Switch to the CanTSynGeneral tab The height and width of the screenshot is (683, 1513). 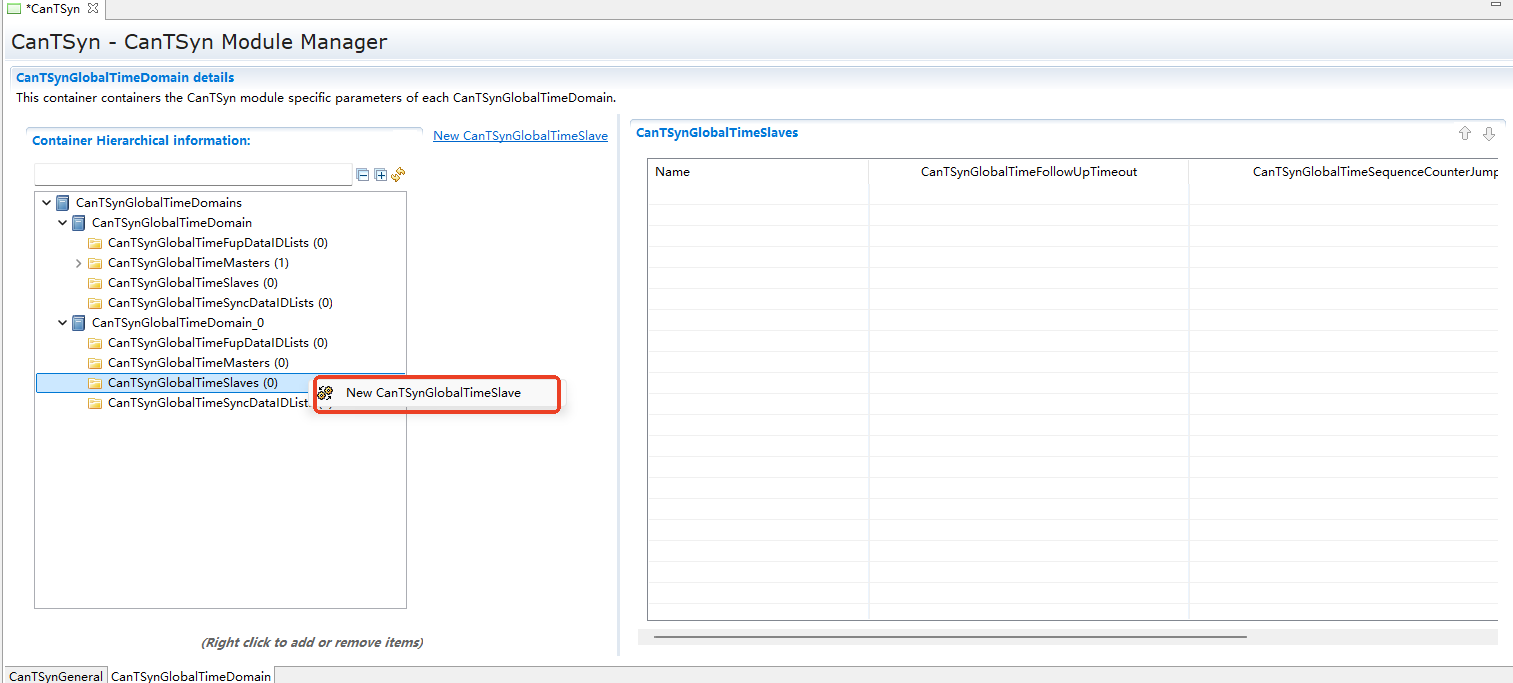point(56,676)
